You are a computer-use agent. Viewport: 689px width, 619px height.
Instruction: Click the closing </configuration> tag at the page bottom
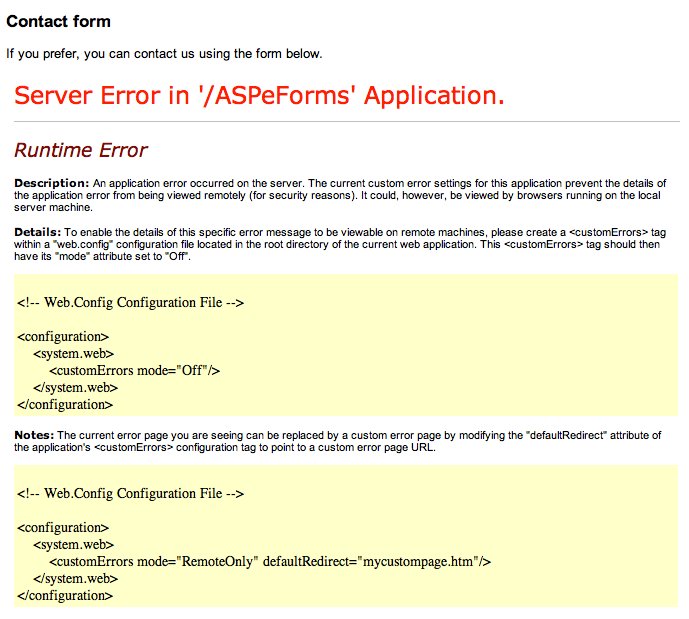(x=65, y=596)
